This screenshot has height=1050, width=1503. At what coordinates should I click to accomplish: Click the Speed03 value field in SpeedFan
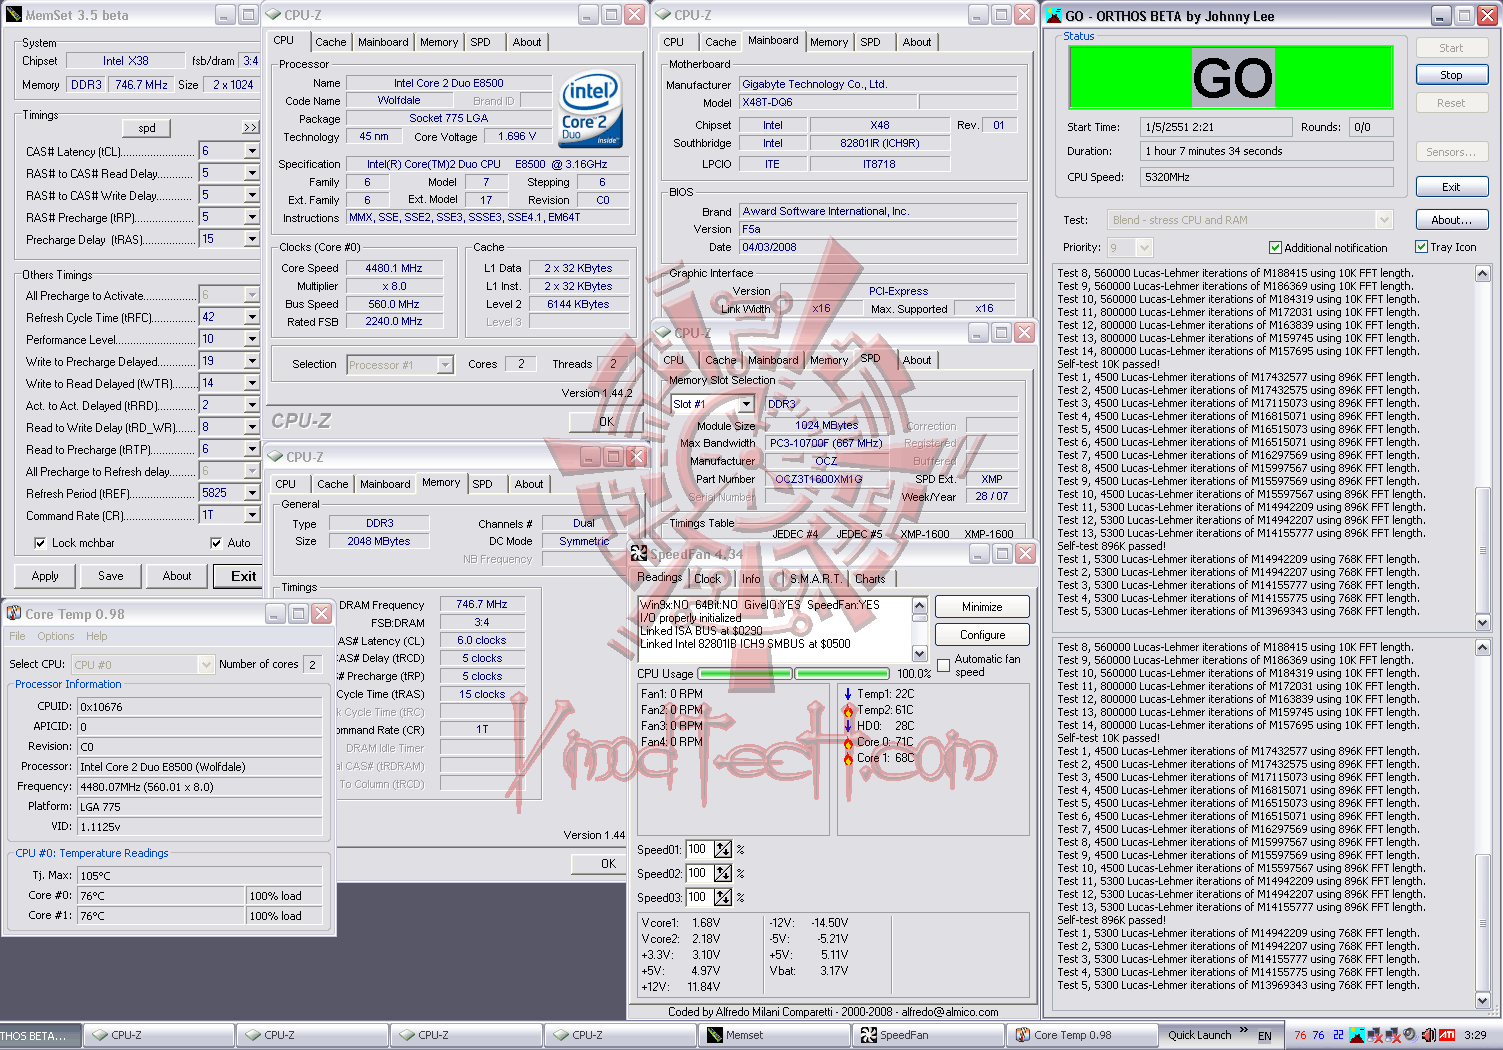(699, 898)
